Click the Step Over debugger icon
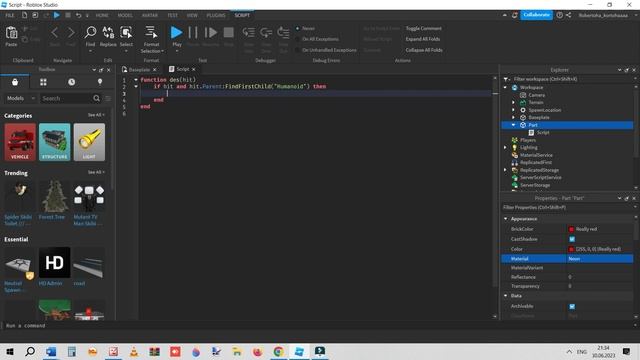 click(x=266, y=33)
